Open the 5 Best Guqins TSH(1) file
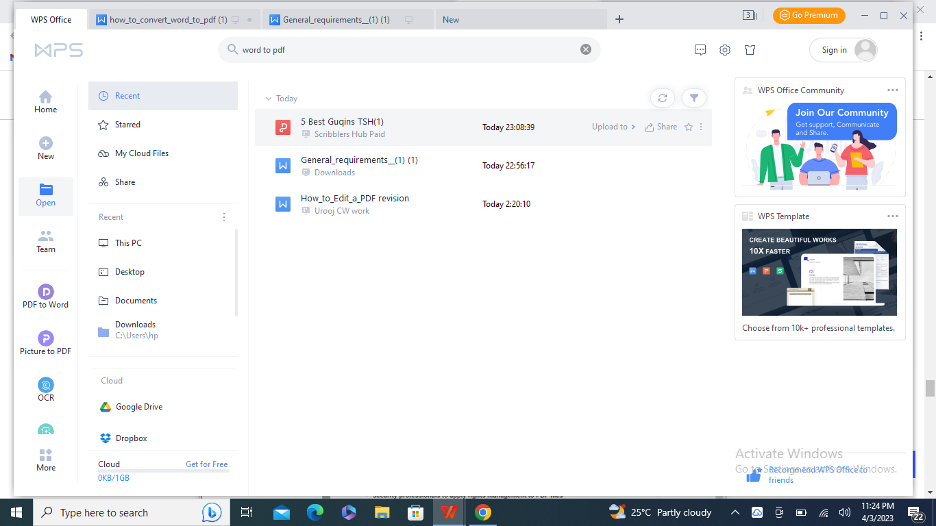Screen dimensions: 936x526 [483, 127]
